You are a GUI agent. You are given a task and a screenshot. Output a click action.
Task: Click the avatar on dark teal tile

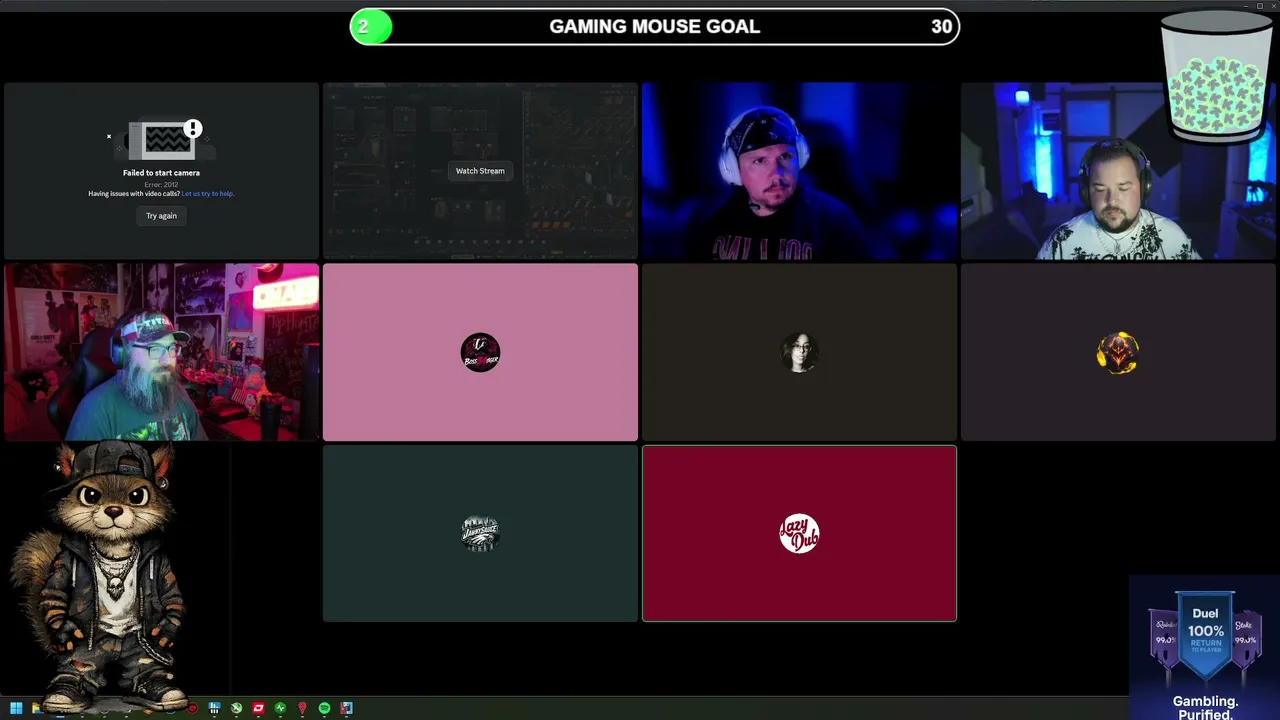tap(480, 533)
